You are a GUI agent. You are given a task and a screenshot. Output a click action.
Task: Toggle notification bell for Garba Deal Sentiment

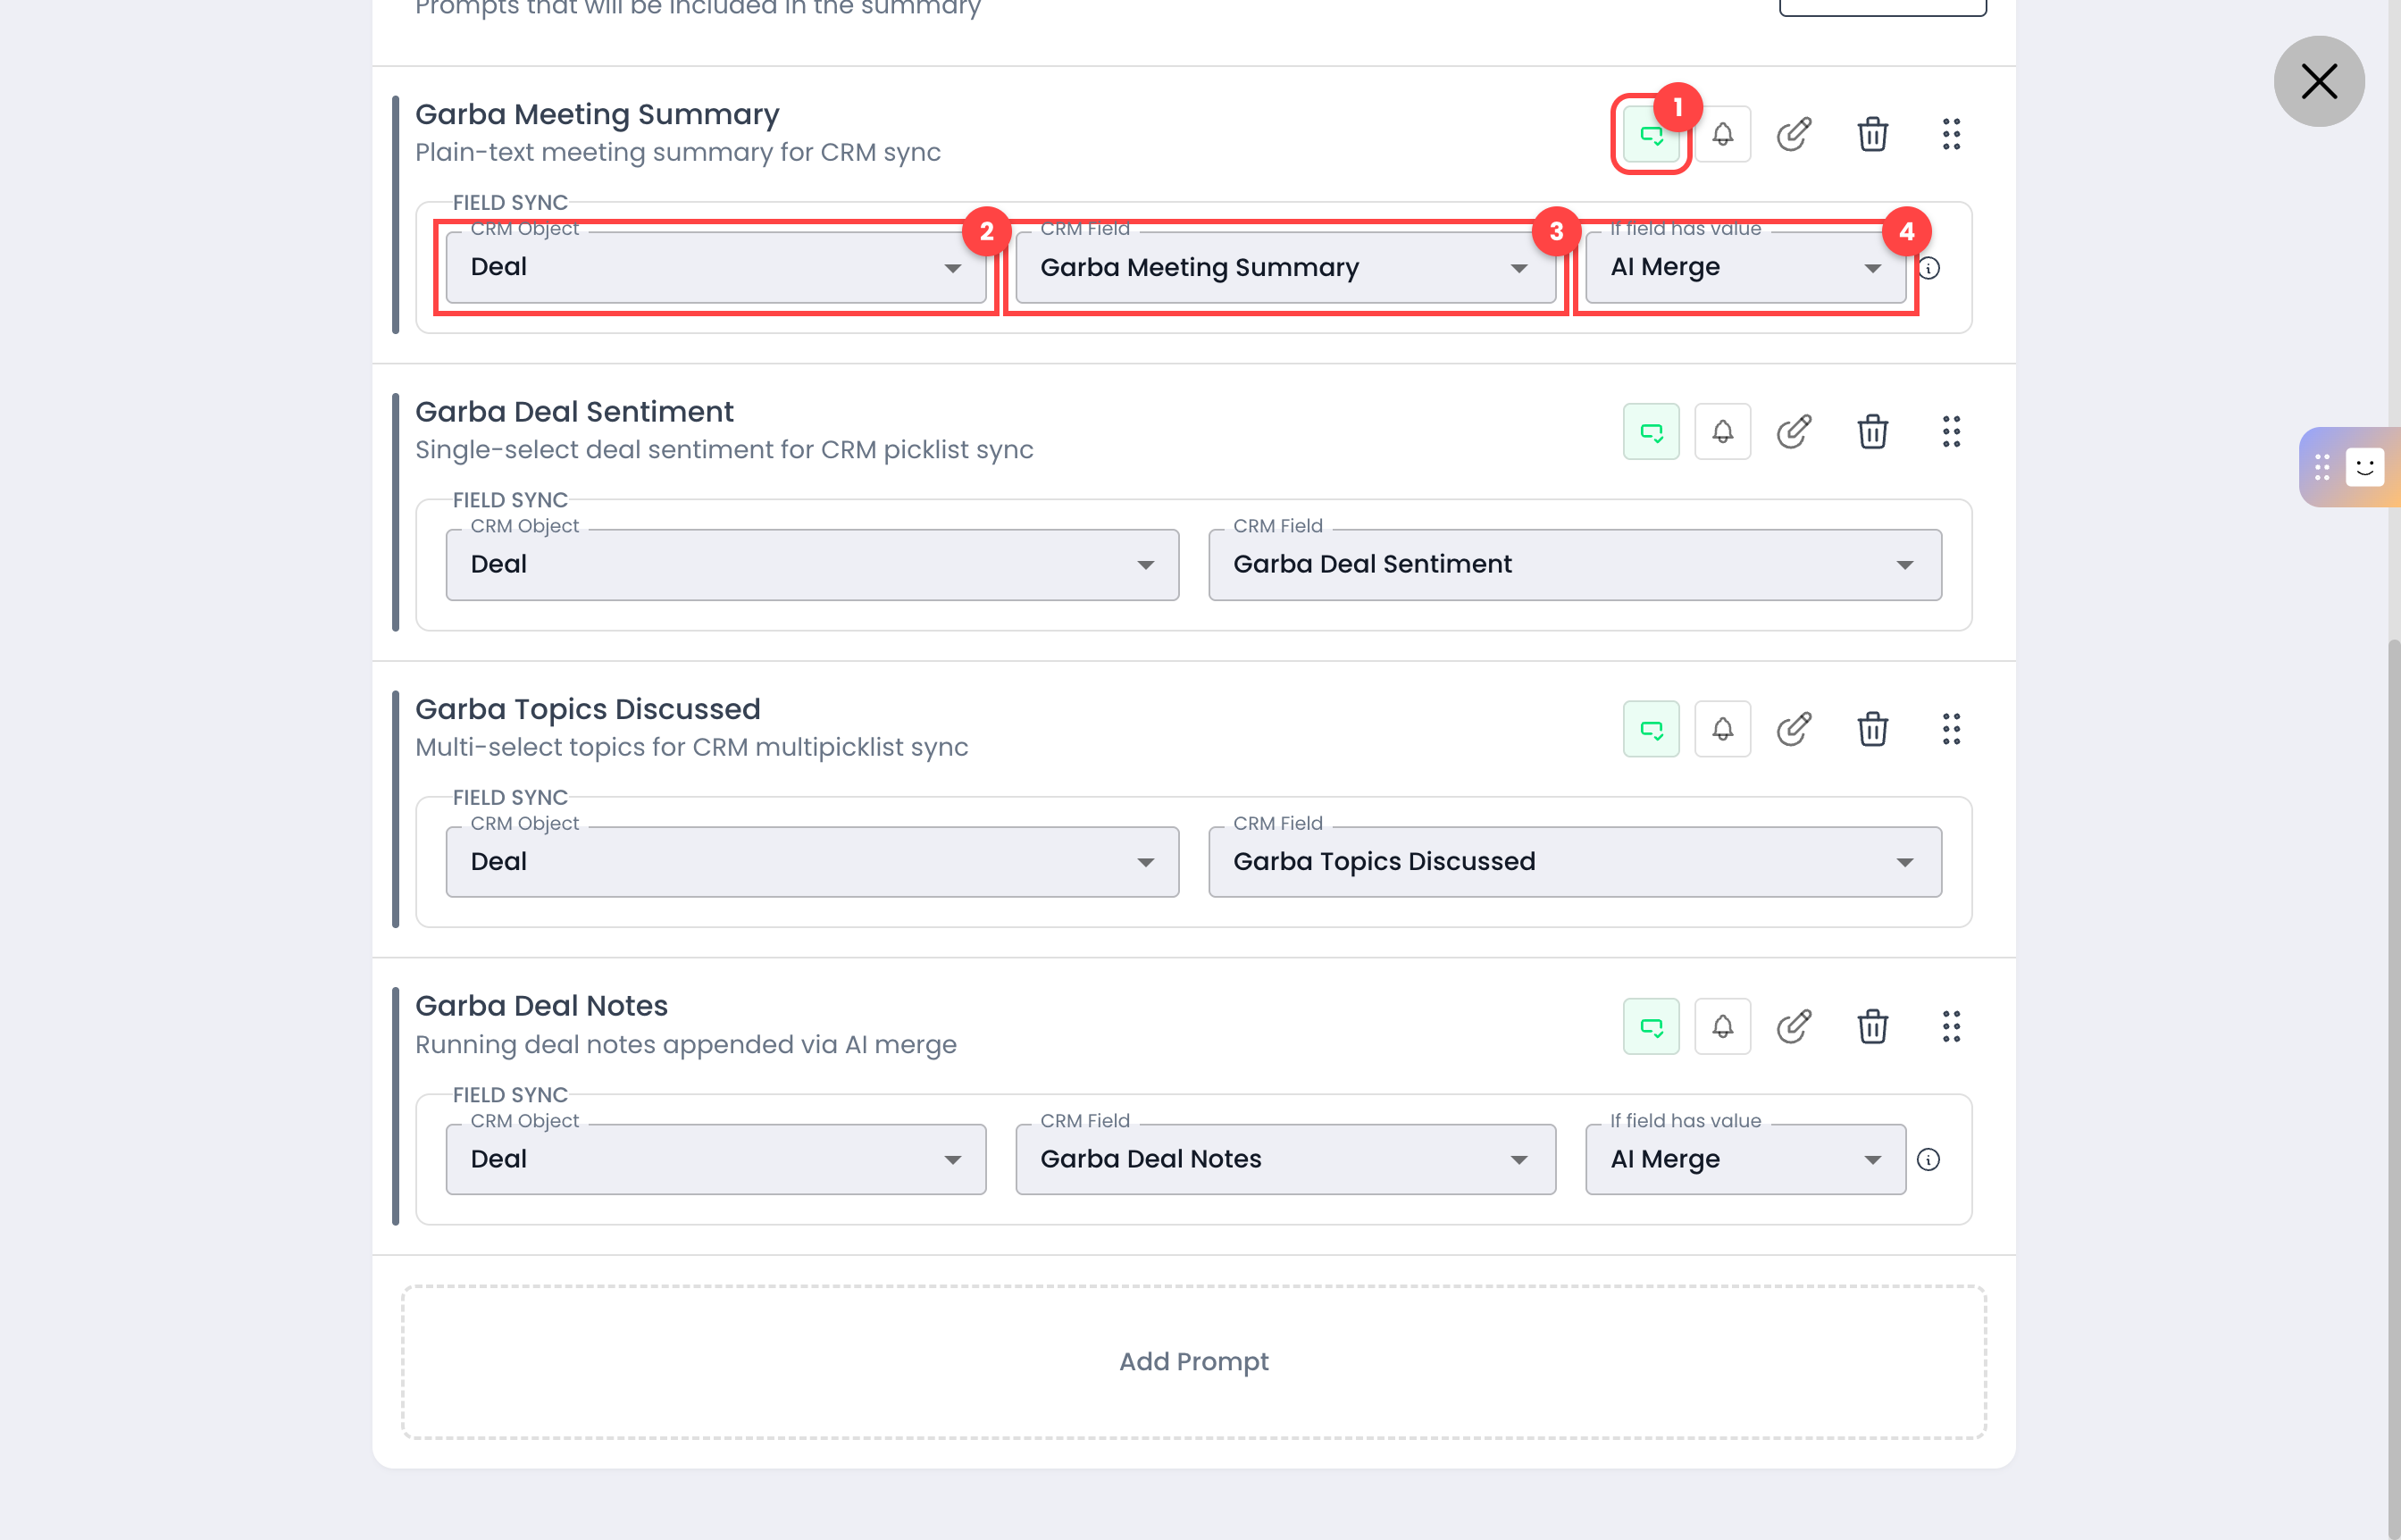coord(1722,432)
